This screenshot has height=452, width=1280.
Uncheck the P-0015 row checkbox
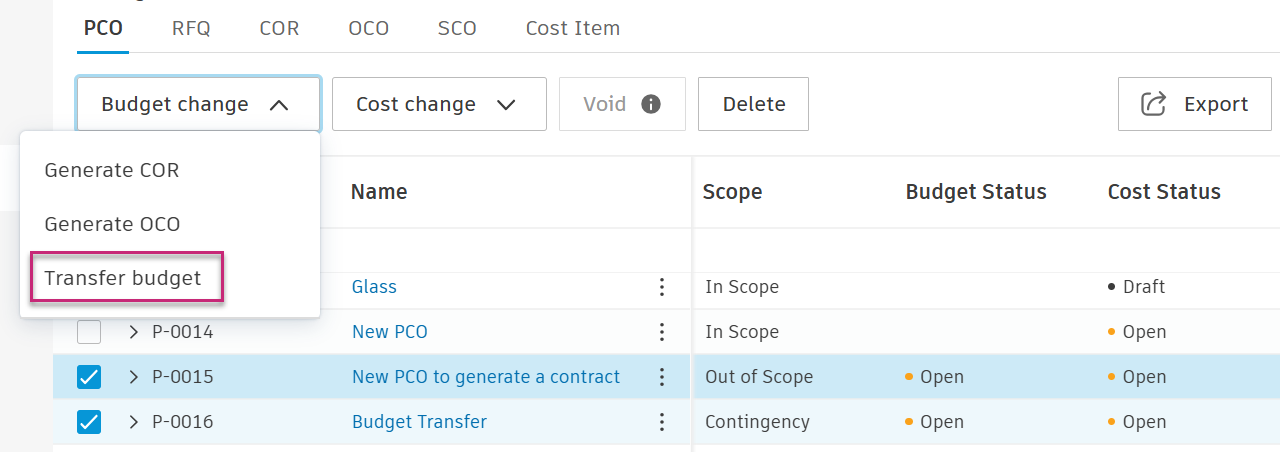(89, 377)
